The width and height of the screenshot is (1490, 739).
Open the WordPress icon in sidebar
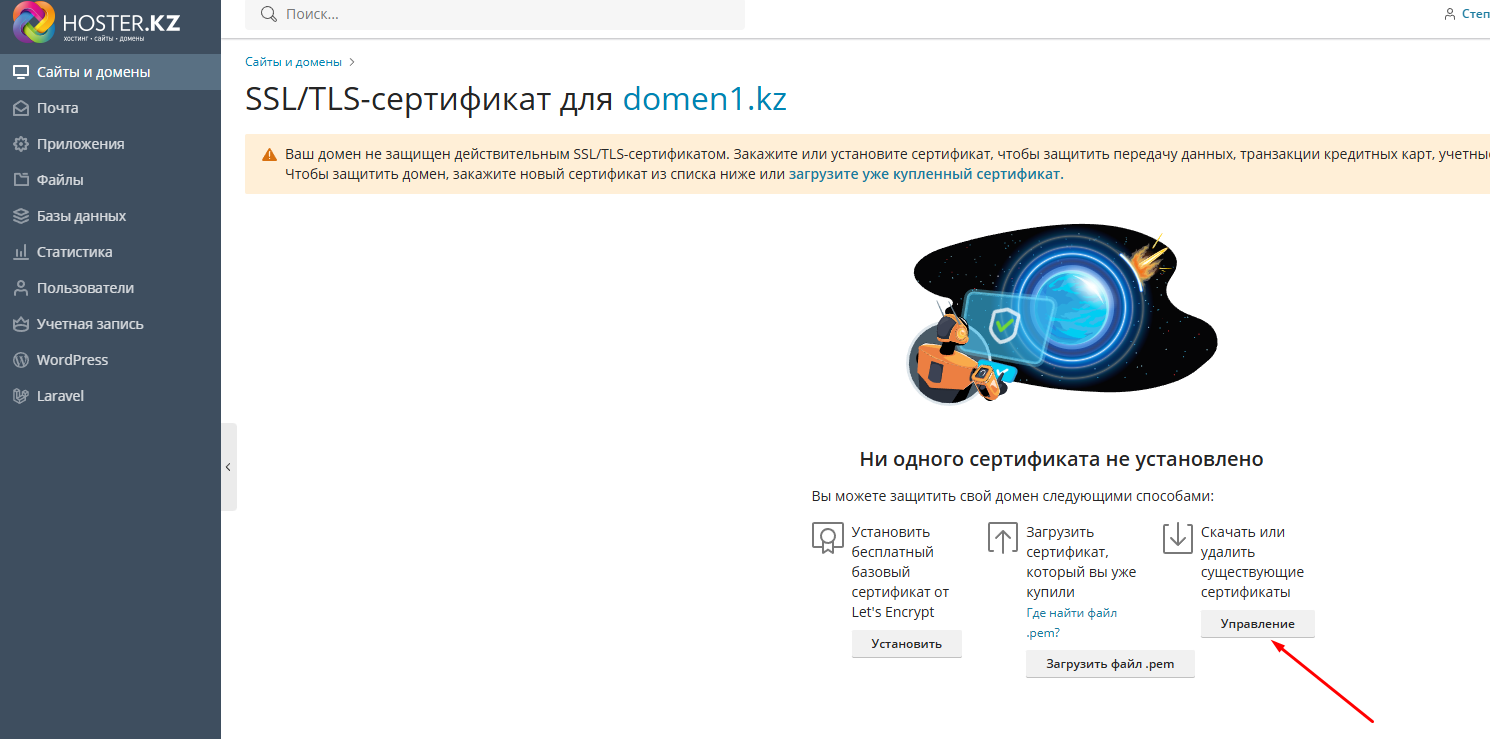point(20,360)
